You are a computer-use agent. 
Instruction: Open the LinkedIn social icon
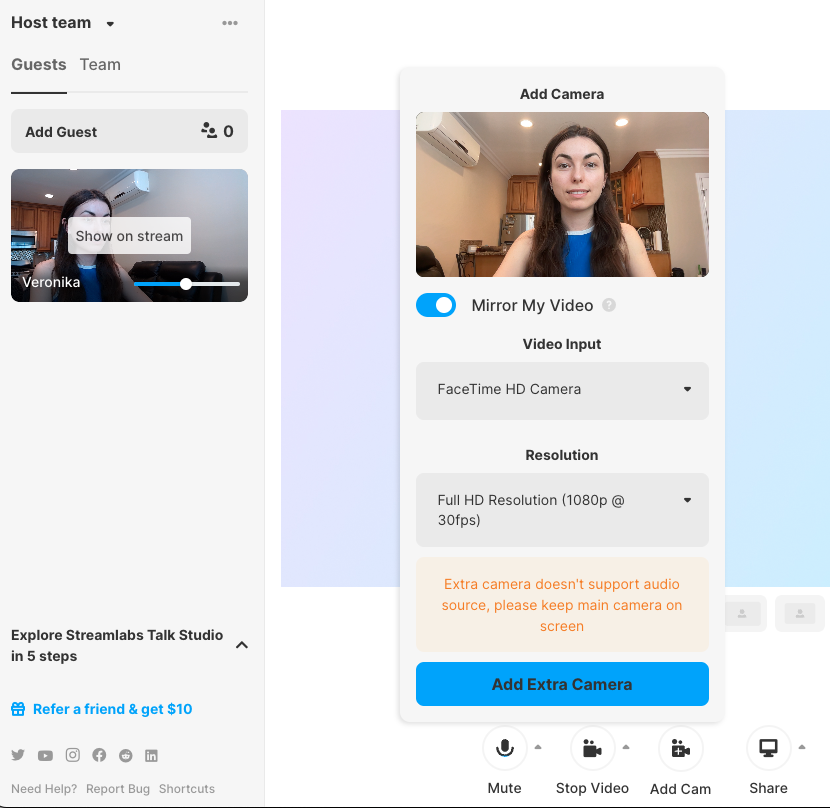pyautogui.click(x=151, y=756)
